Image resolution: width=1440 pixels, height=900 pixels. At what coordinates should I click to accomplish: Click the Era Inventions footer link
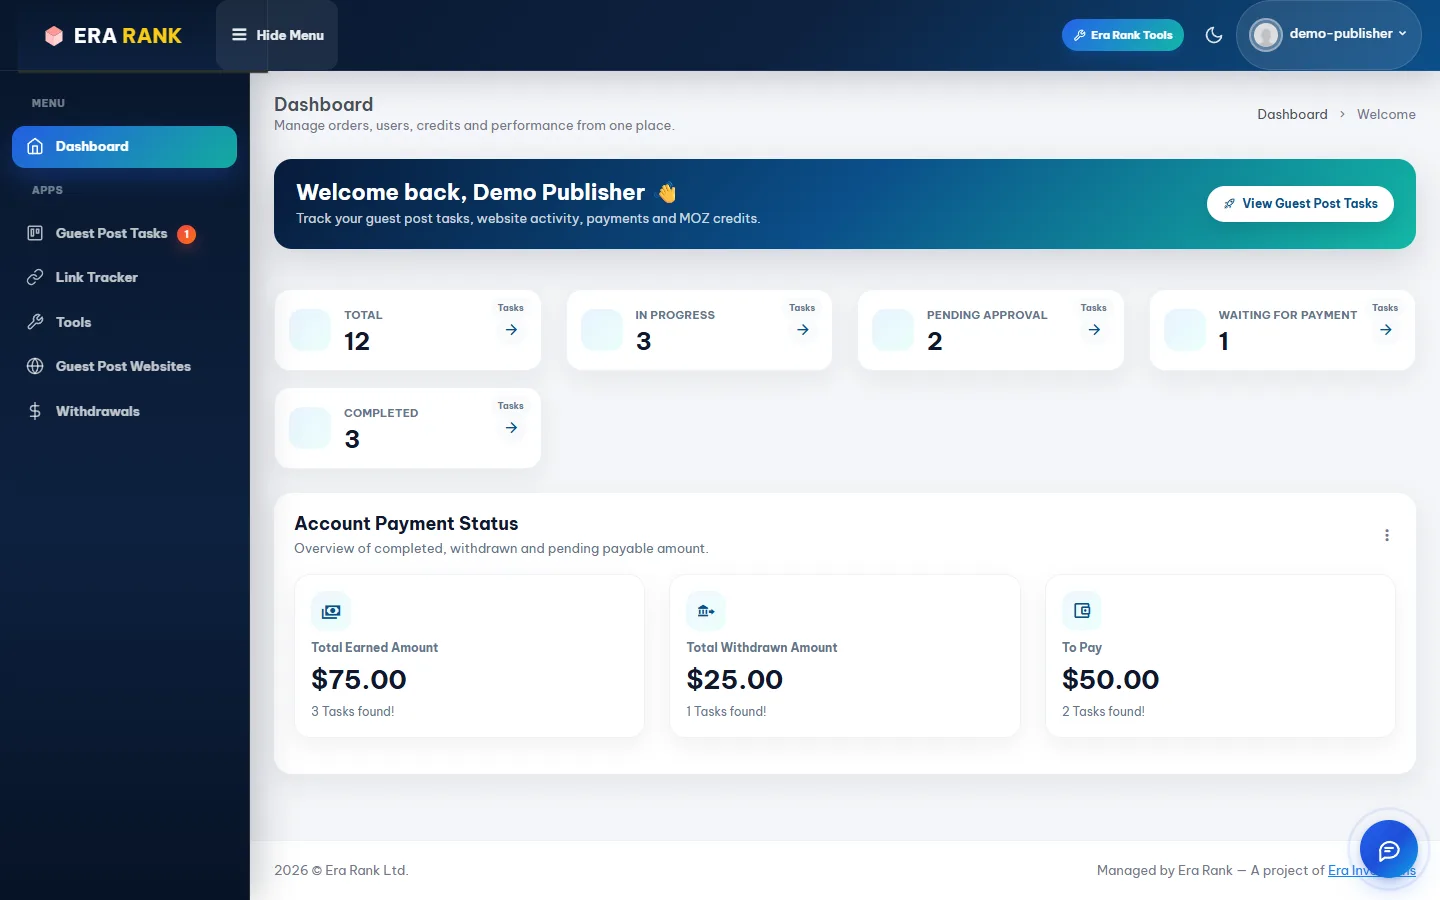[1371, 871]
